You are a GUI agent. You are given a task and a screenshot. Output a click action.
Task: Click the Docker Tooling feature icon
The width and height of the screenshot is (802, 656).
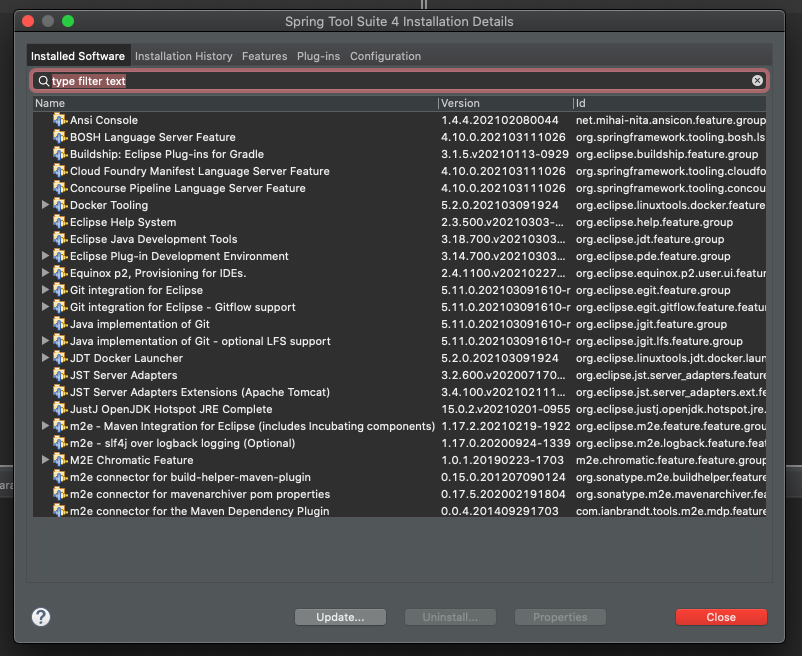pyautogui.click(x=60, y=205)
